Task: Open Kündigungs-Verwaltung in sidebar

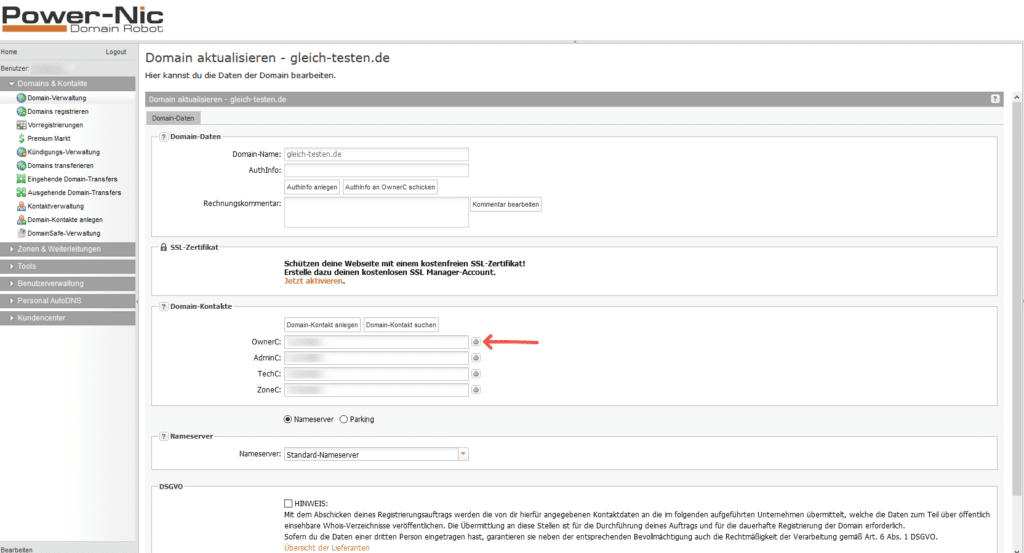Action: click(63, 152)
